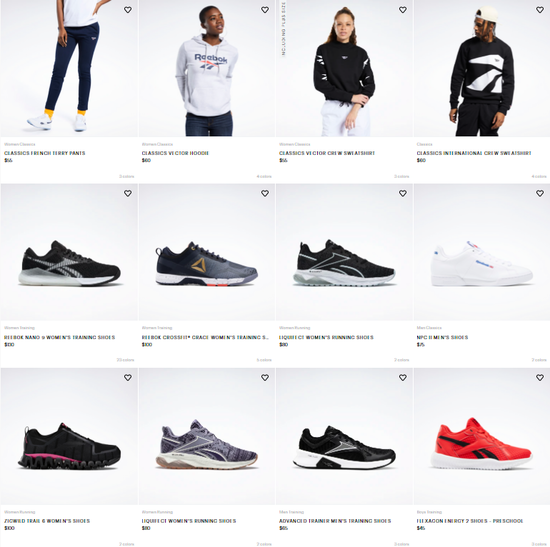The height and width of the screenshot is (547, 550).
Task: Open Classics Vector Hoodie product title
Action: (x=175, y=153)
